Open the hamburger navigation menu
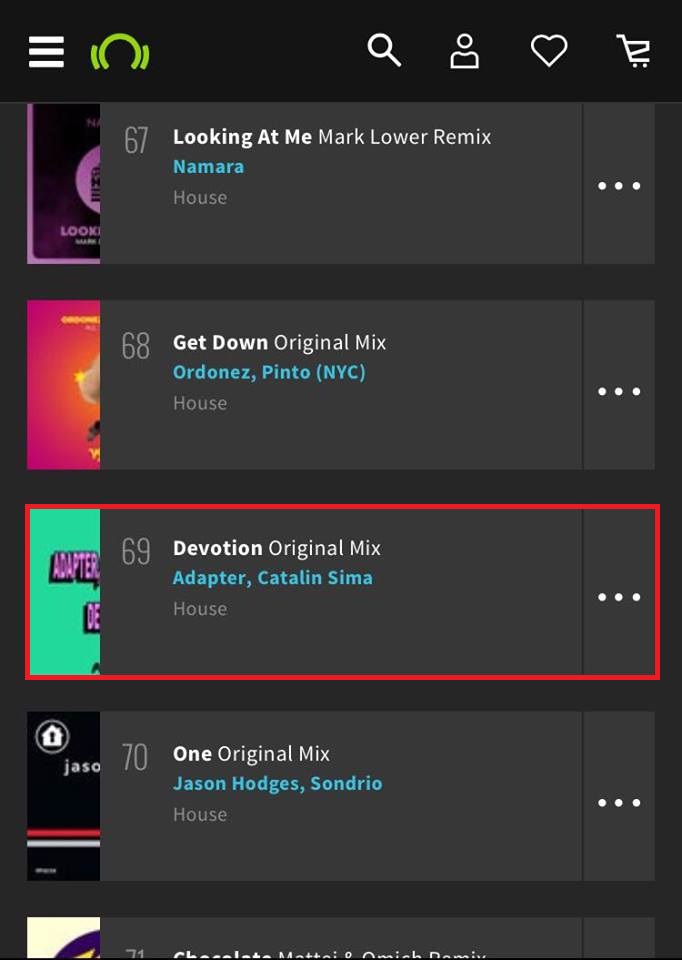Screen dimensions: 682x960 point(46,52)
